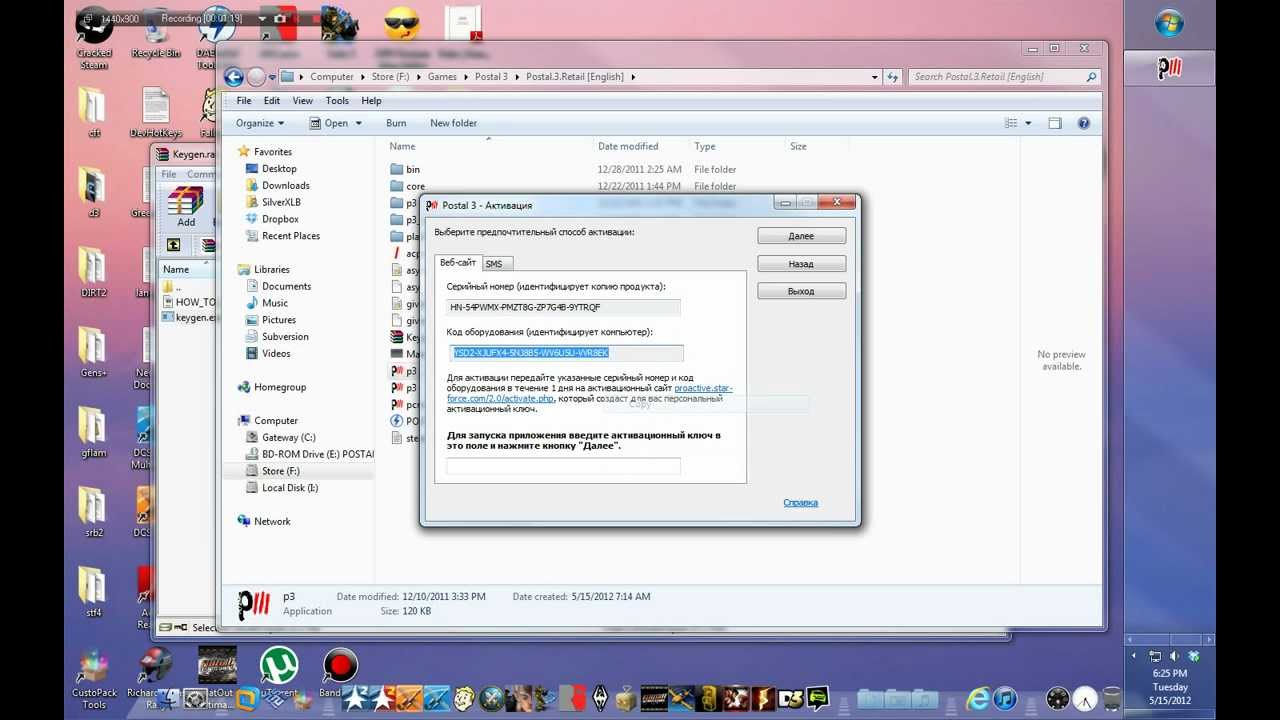Image resolution: width=1280 pixels, height=720 pixels.
Task: Click the WinRAR Add icon
Action: pos(186,206)
